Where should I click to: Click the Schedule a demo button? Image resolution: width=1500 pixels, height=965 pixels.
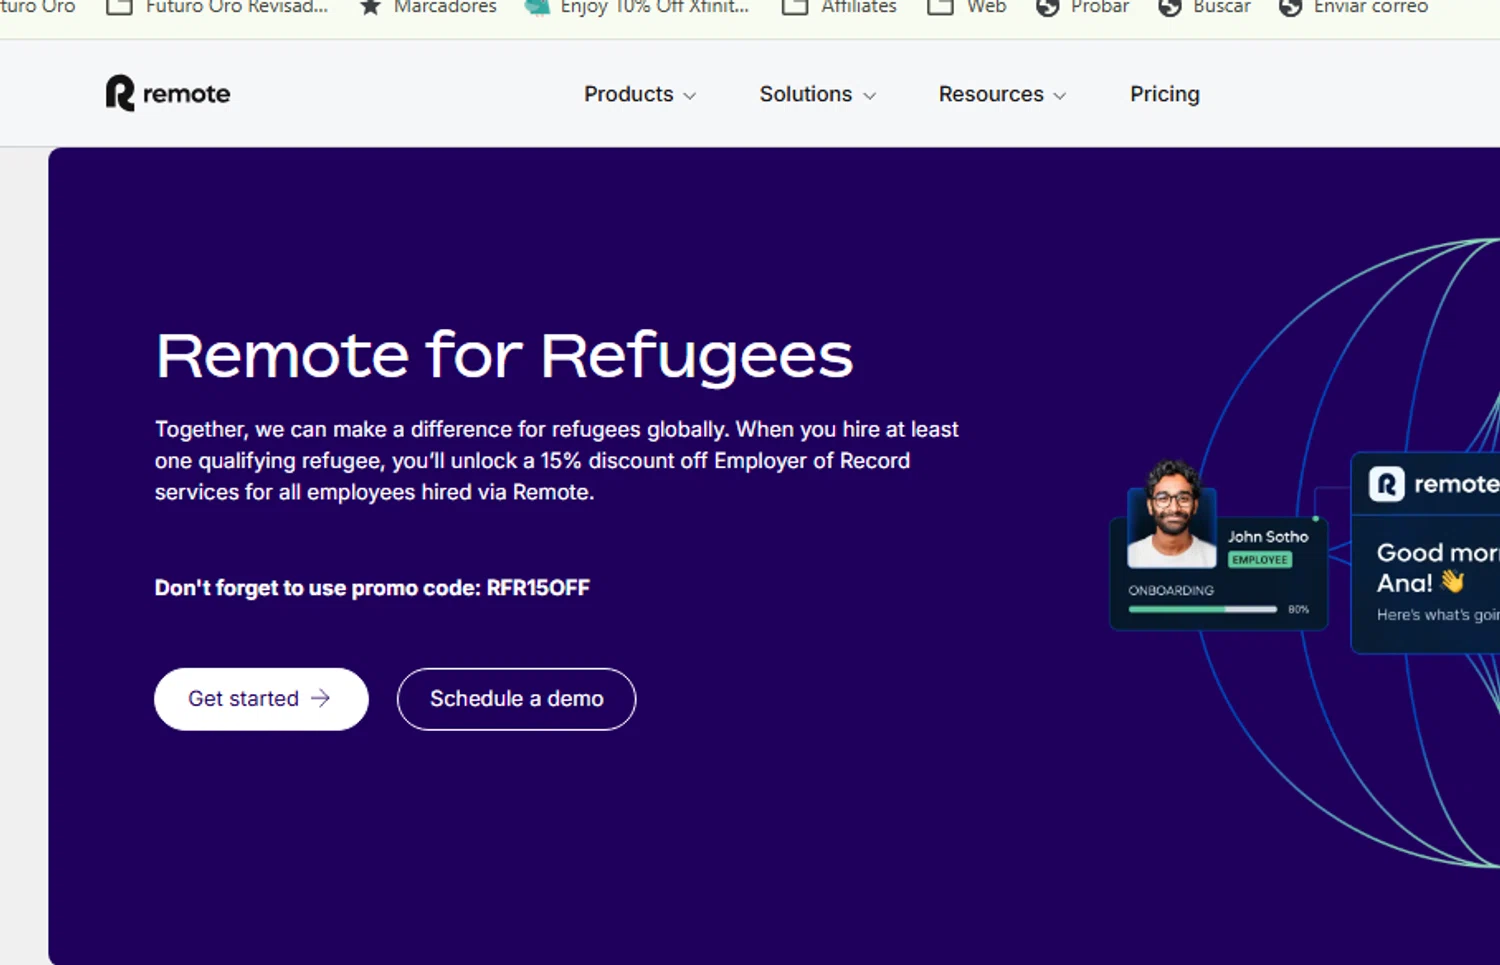point(516,699)
